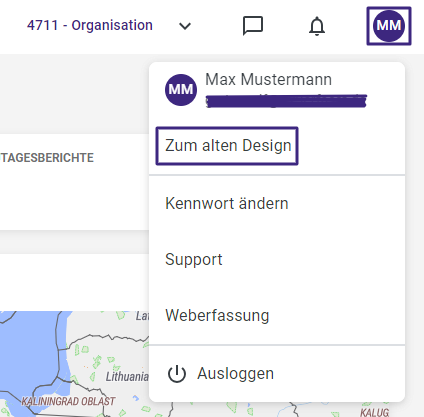The image size is (424, 417).
Task: Select the 4711 - Organisation label
Action: tap(90, 25)
